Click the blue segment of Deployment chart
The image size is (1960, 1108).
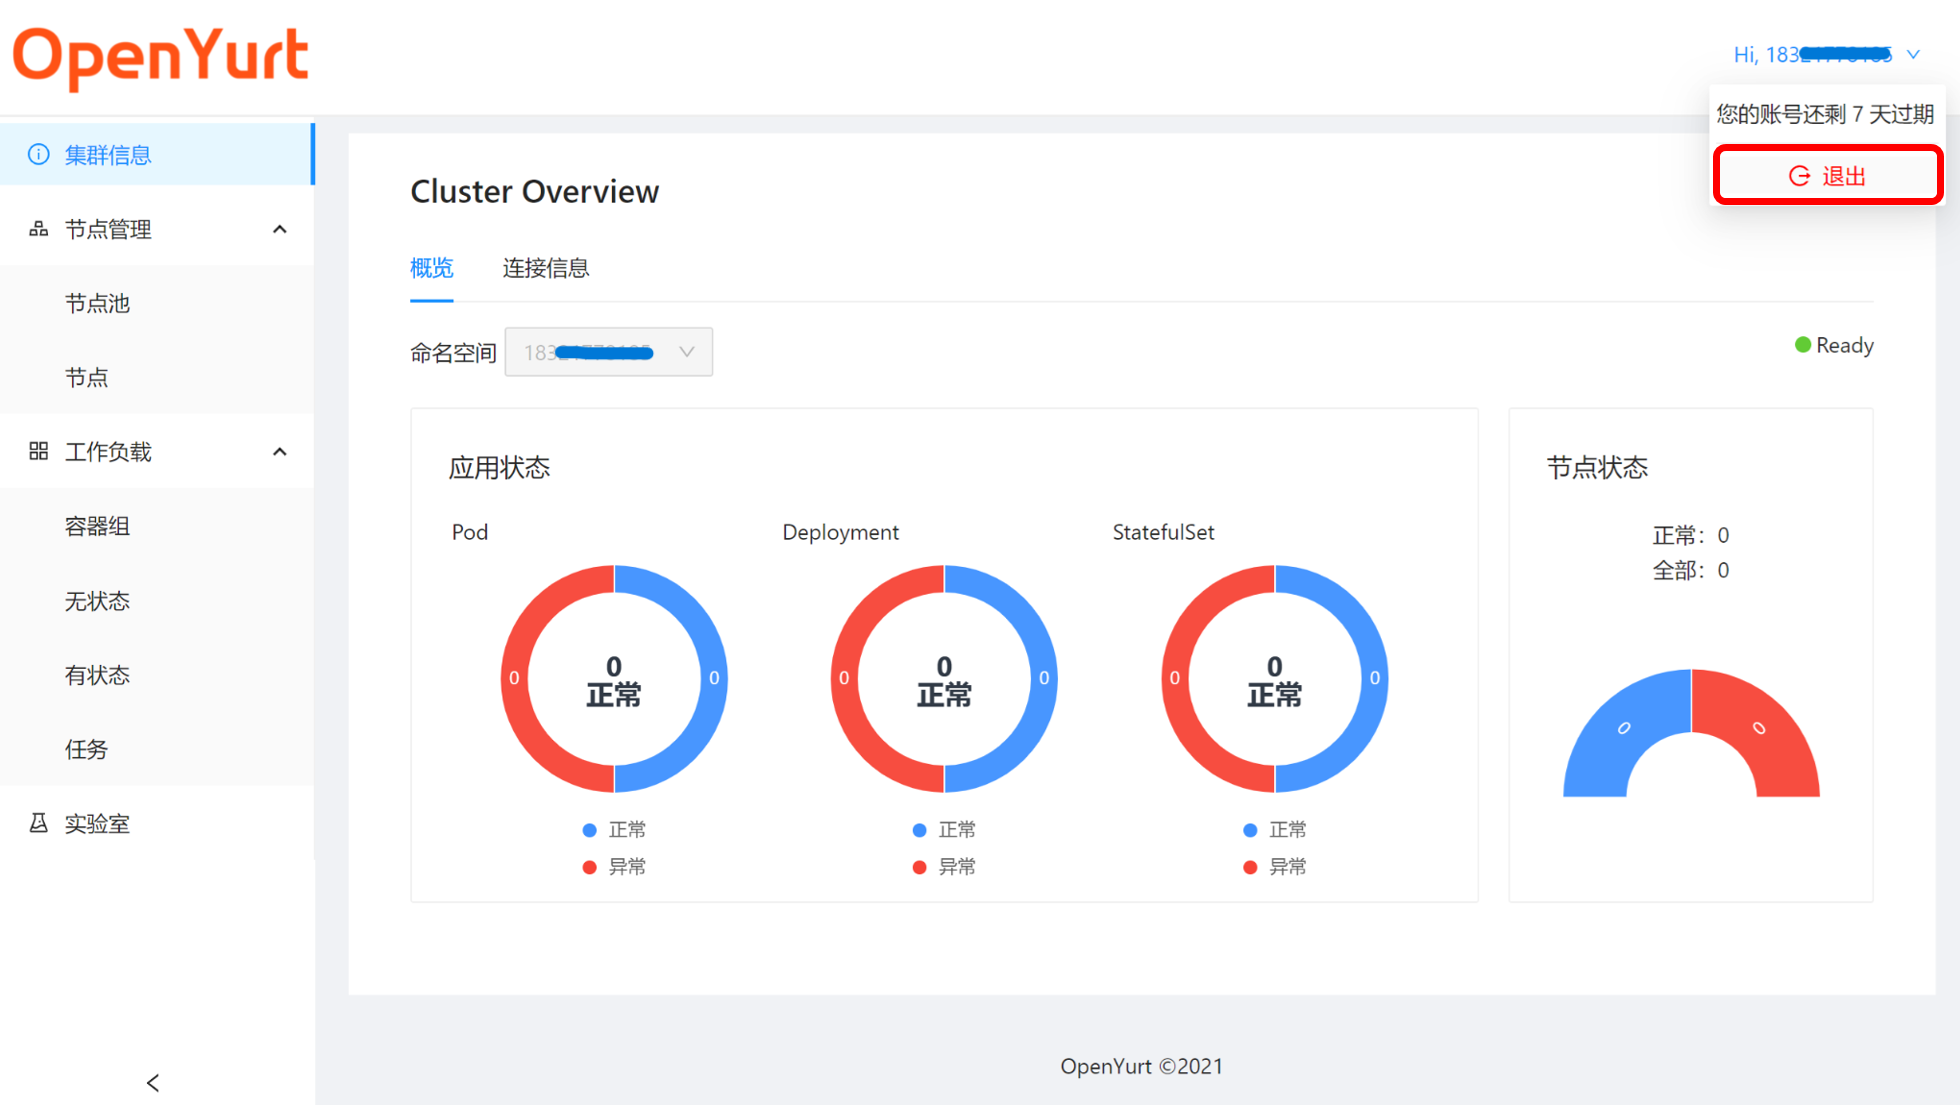coord(1044,680)
